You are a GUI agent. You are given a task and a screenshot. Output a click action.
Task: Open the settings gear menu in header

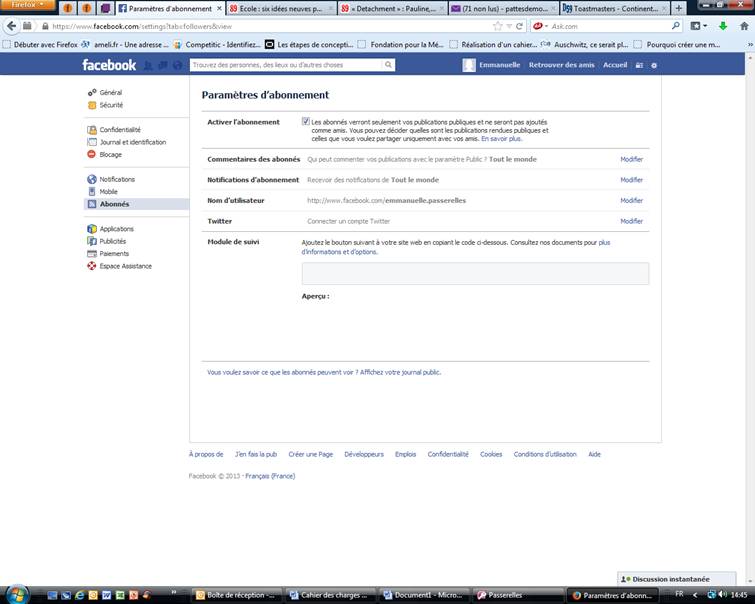click(654, 65)
